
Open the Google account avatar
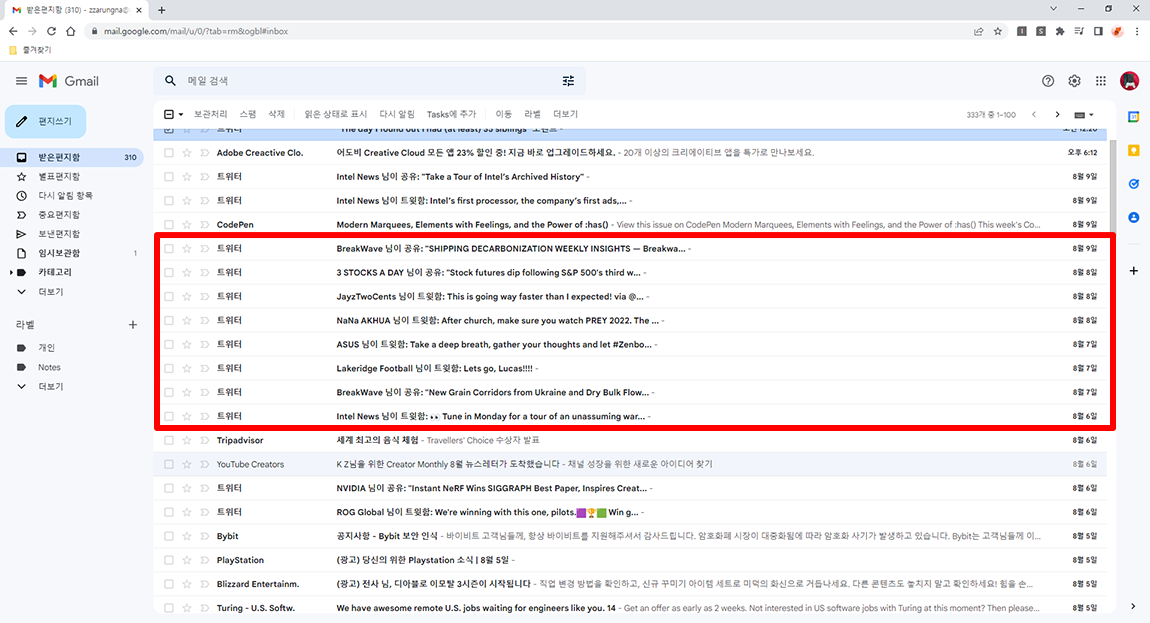[x=1129, y=81]
